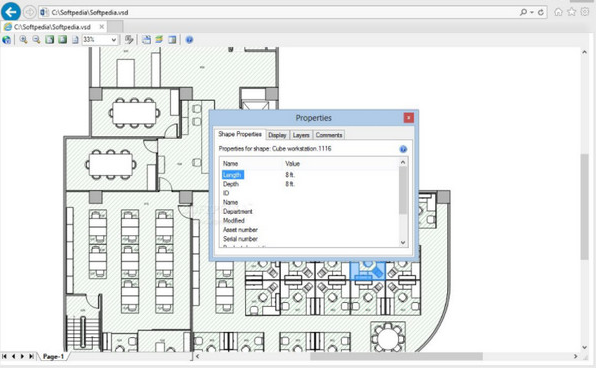596x368 pixels.
Task: Open browser Tools gear icon
Action: 585,12
